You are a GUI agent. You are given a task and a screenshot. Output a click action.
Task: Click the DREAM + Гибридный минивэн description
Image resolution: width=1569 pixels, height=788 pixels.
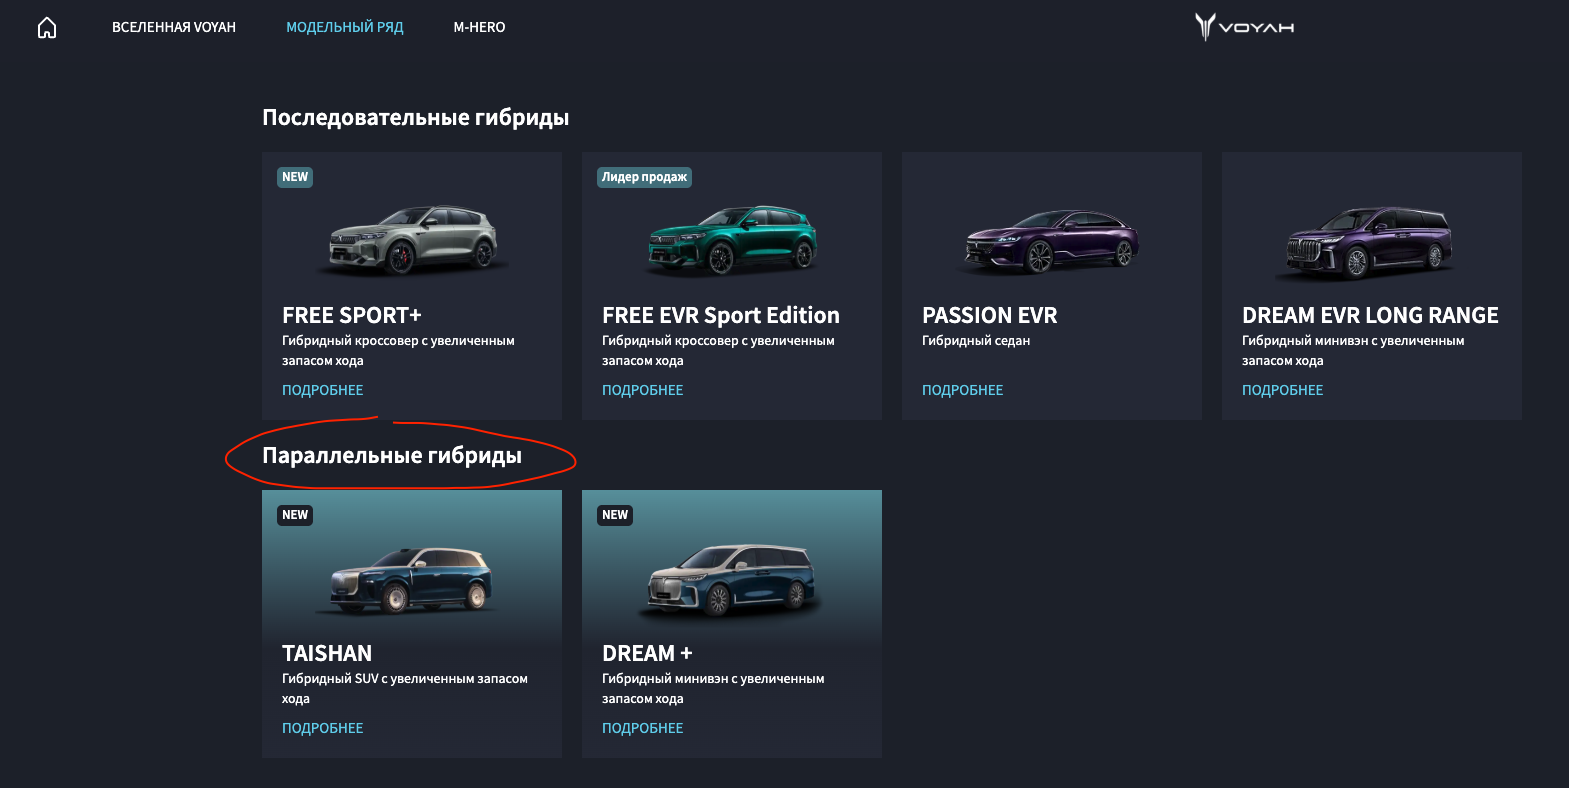[x=713, y=689]
